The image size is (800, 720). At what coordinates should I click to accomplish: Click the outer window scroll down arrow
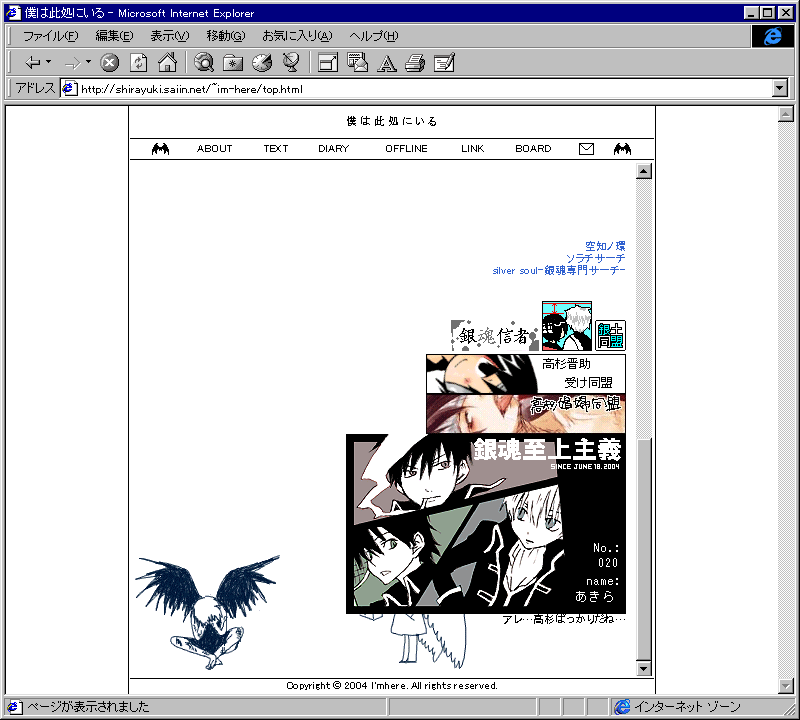[786, 686]
